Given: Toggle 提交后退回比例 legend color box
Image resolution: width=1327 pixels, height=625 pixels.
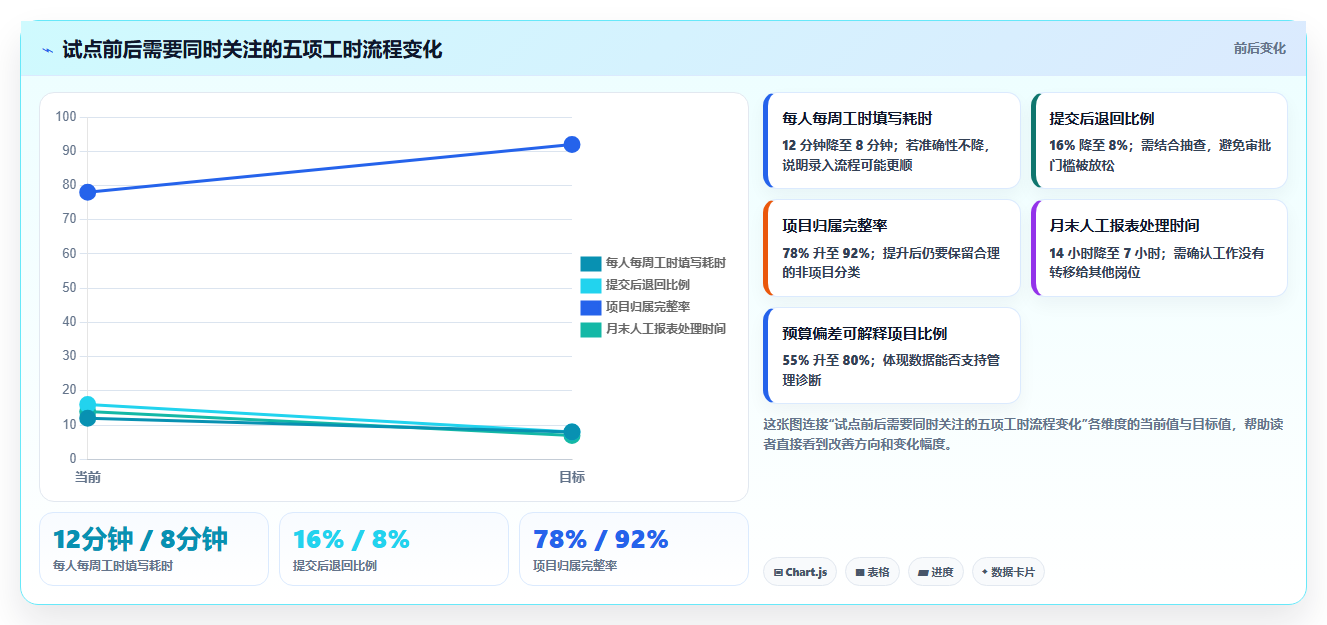Looking at the screenshot, I should pos(590,285).
